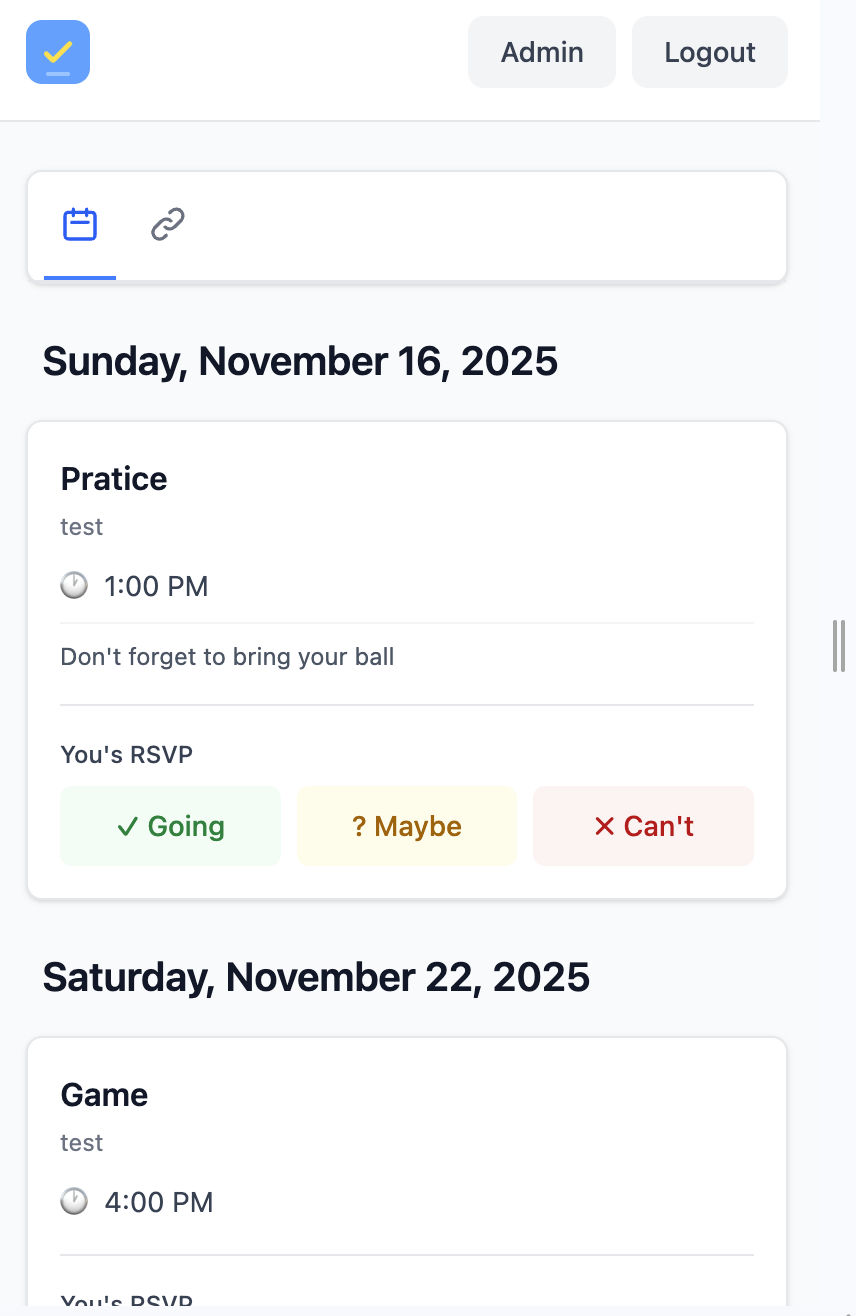The width and height of the screenshot is (856, 1316).
Task: Click the blue checkmark app logo
Action: 57,51
